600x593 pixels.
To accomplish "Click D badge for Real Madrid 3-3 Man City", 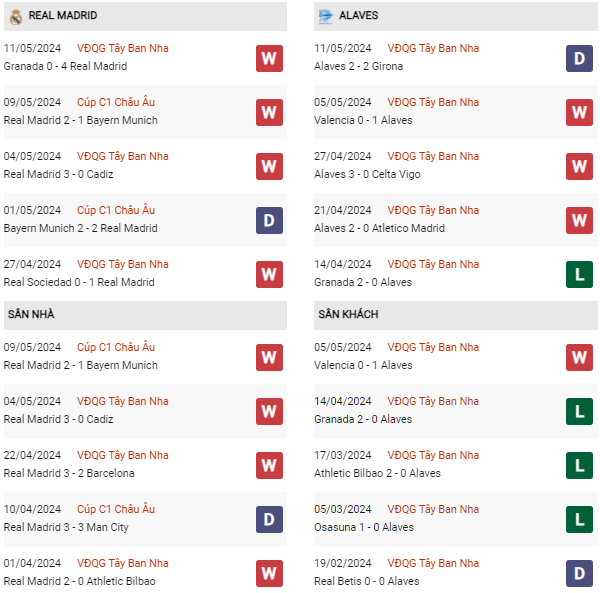I will point(268,519).
